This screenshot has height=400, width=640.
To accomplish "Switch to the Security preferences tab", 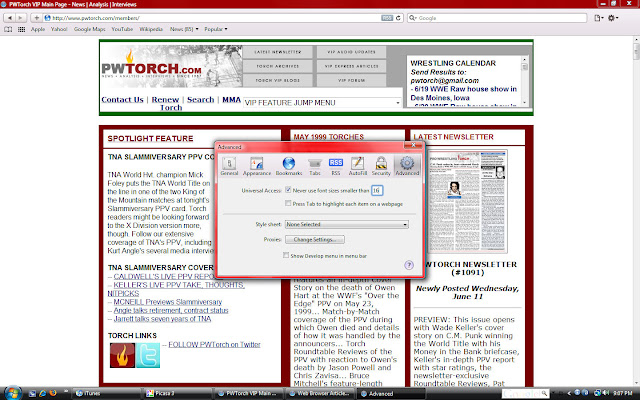I will (x=381, y=166).
